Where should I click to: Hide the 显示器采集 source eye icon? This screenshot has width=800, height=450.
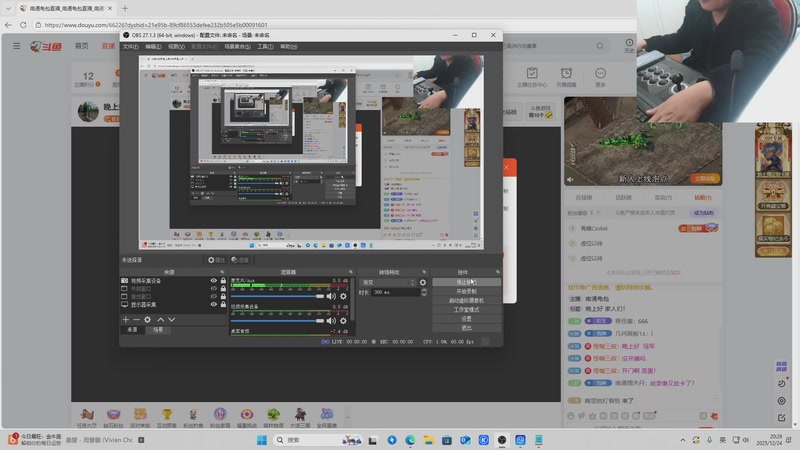click(214, 305)
